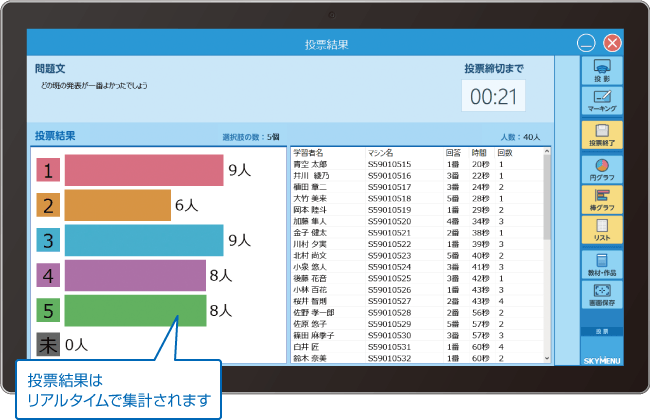Click the orange bar for option 2
Screen dimensions: 650x420
(x=118, y=205)
